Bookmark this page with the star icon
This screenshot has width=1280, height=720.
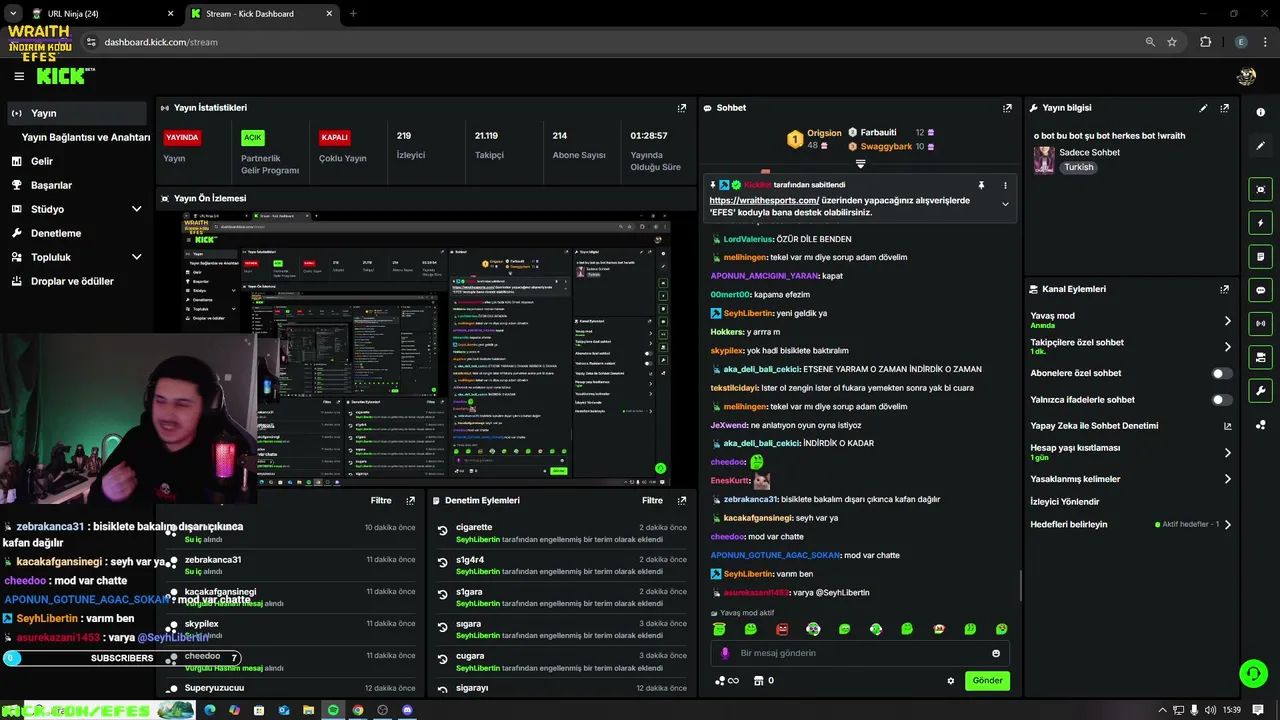pyautogui.click(x=1172, y=42)
